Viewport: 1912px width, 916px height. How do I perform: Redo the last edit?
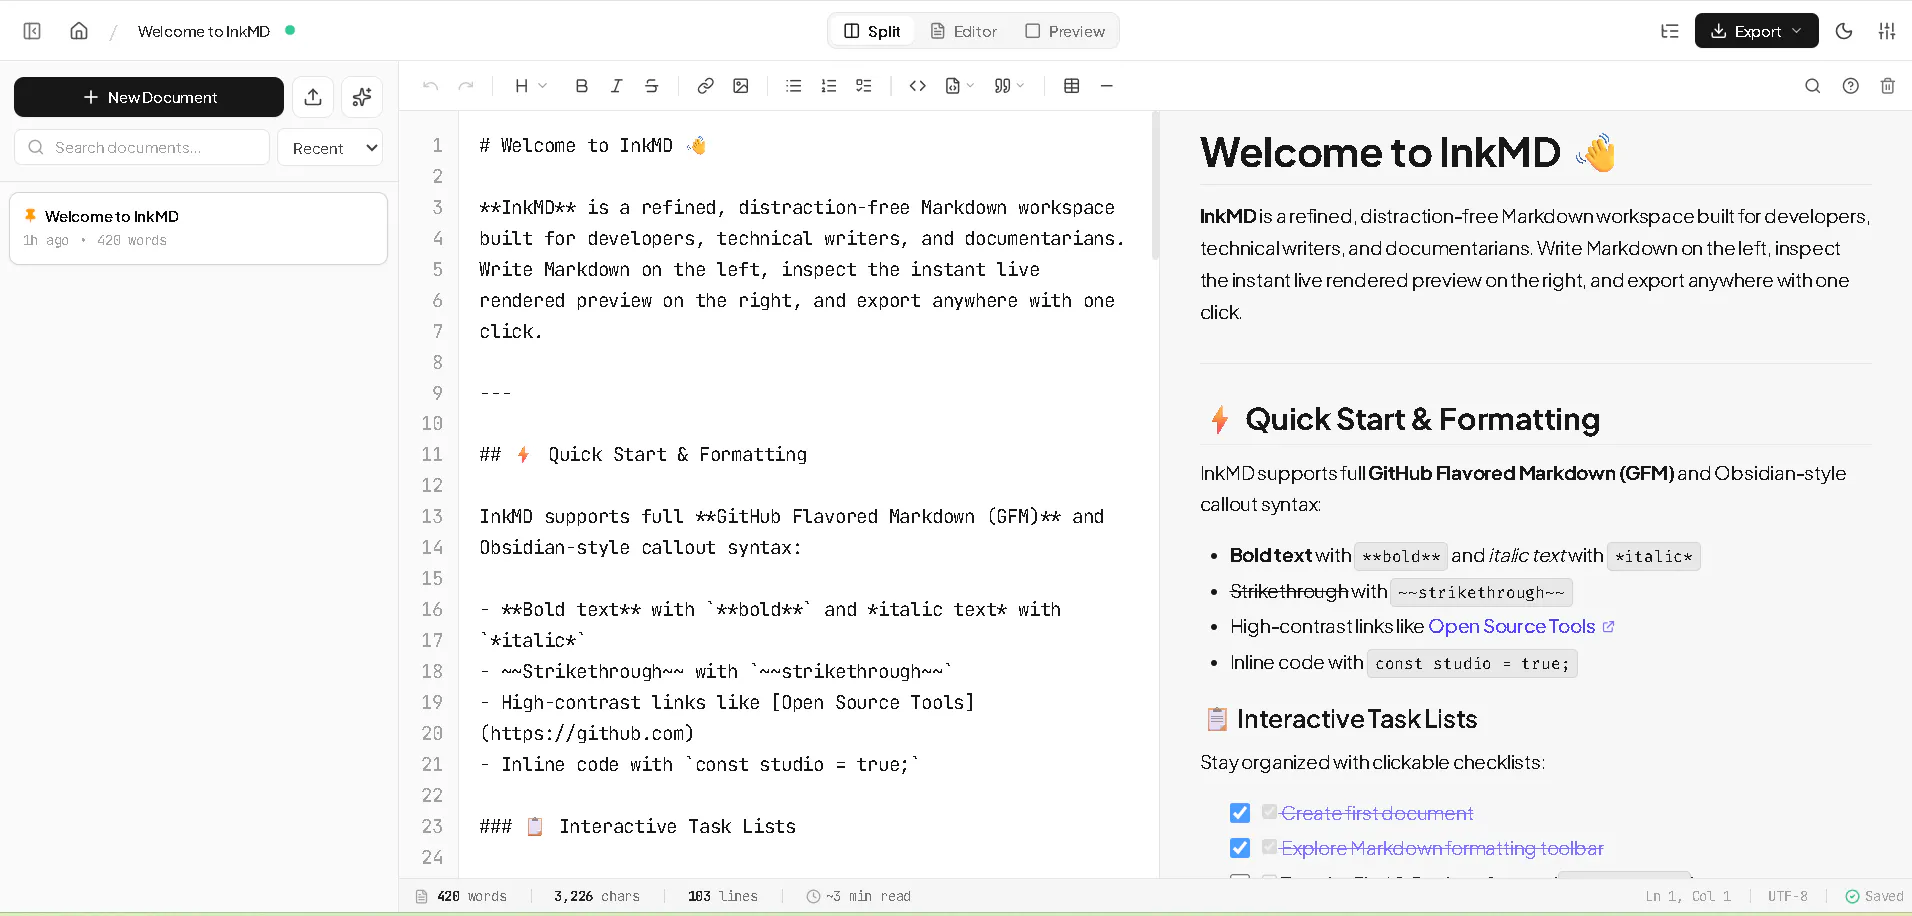[x=466, y=86]
